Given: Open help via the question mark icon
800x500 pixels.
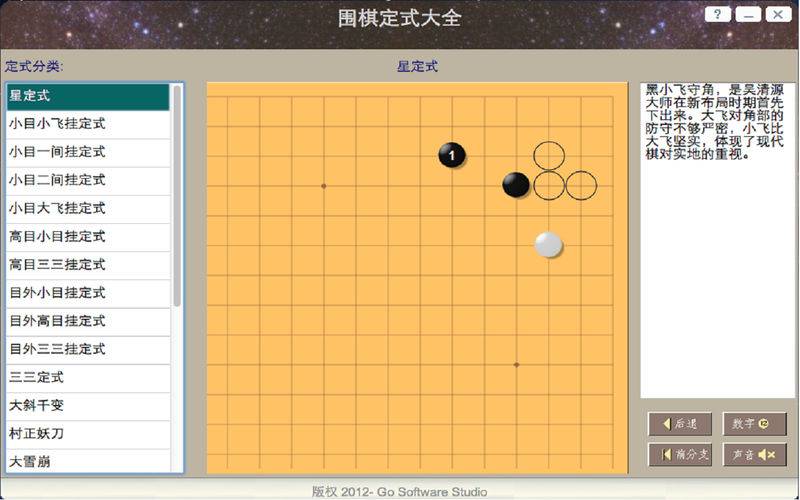Looking at the screenshot, I should click(x=717, y=14).
